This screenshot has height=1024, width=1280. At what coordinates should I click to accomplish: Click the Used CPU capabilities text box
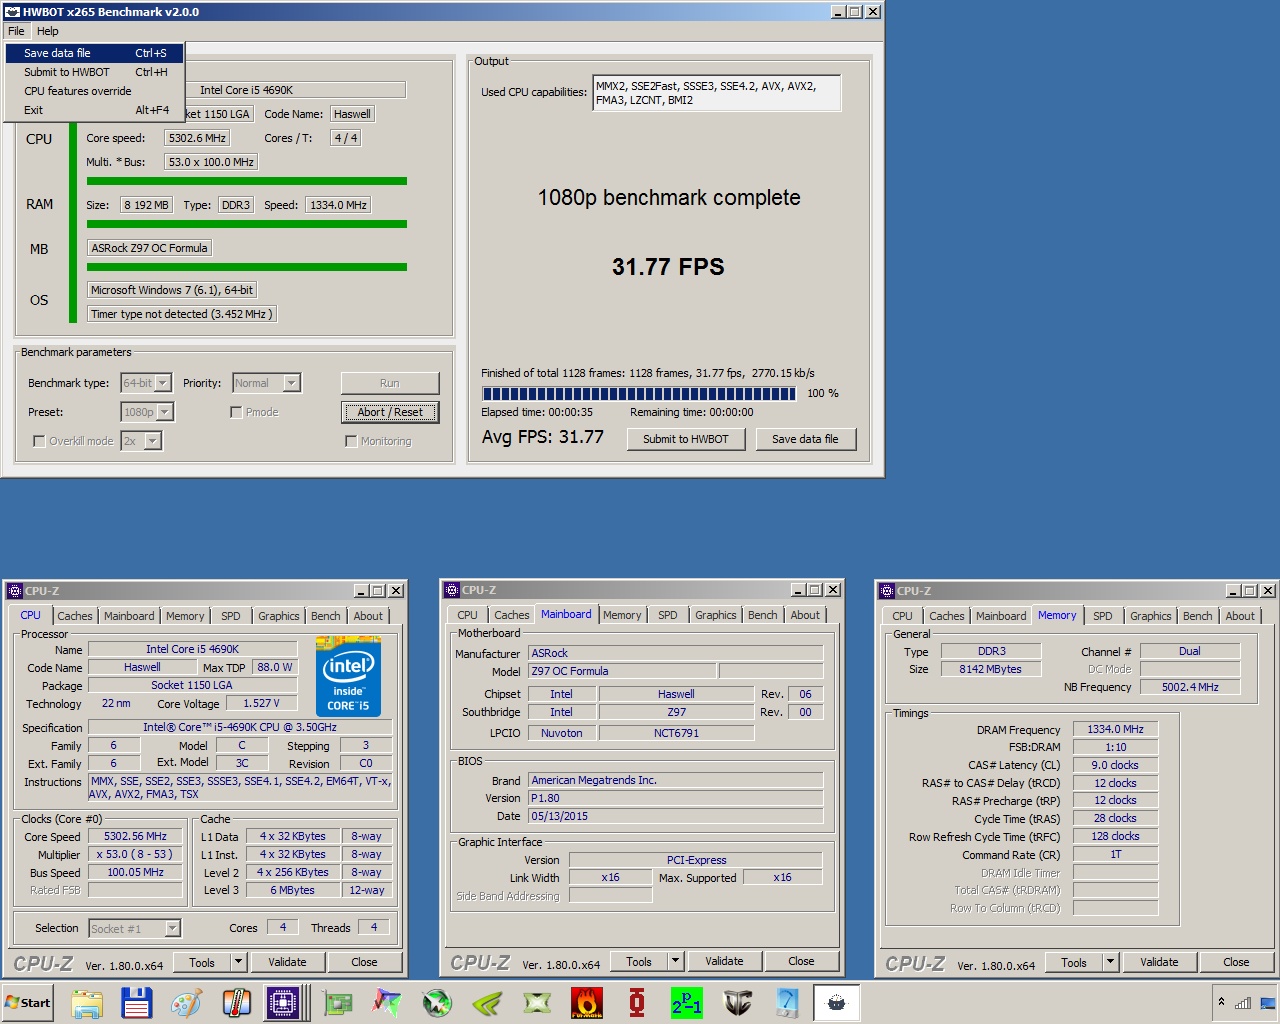(716, 93)
